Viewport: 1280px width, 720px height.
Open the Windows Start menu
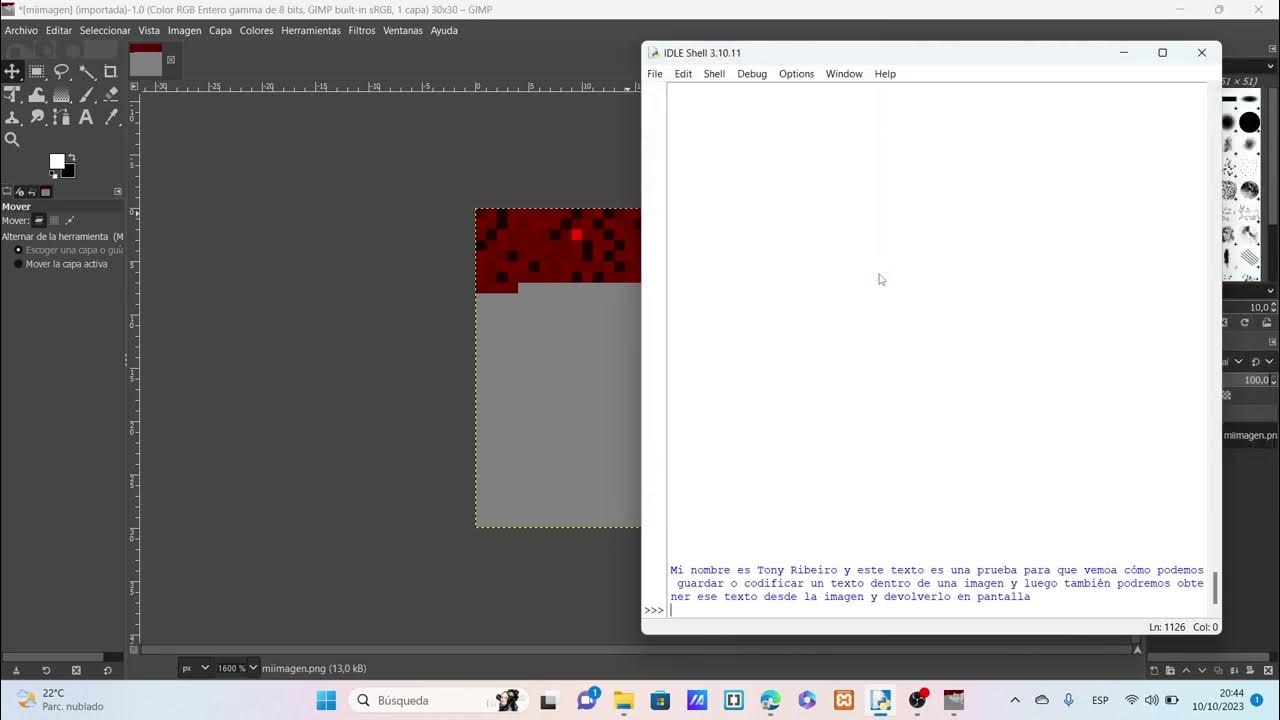(x=326, y=700)
